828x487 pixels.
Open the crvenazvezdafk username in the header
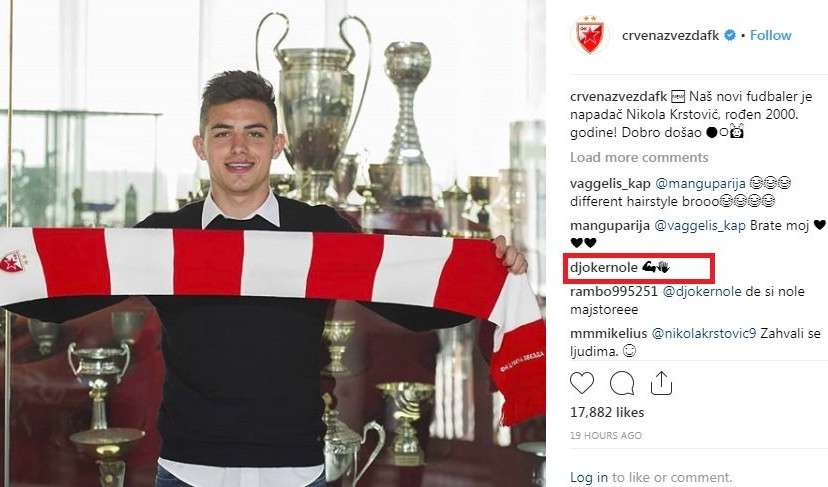click(670, 35)
